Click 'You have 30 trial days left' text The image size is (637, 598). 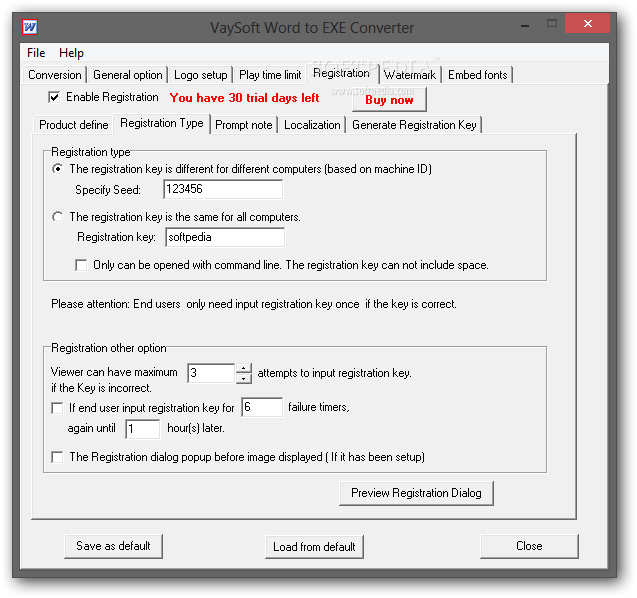pos(245,98)
